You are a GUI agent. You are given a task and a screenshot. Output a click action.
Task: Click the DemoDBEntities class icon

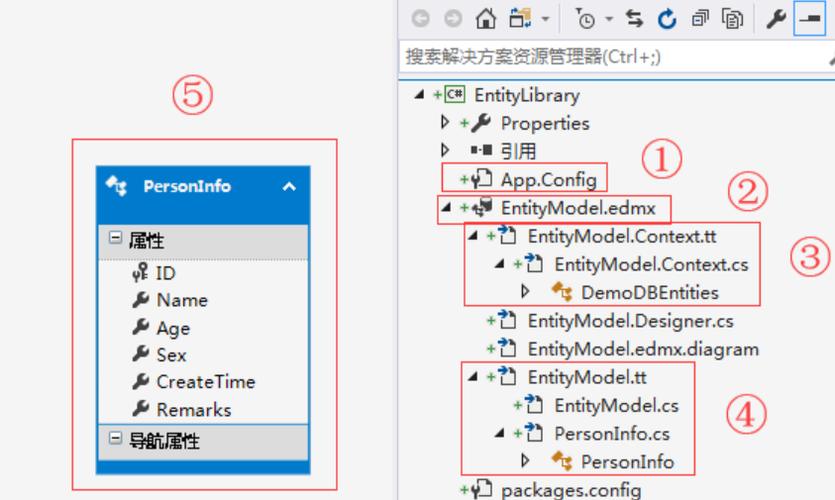(562, 292)
